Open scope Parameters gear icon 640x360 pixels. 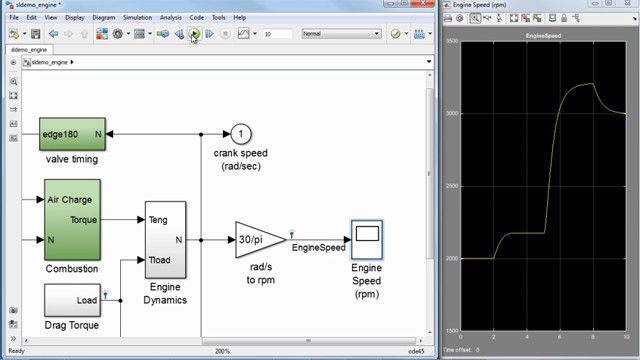coord(460,18)
